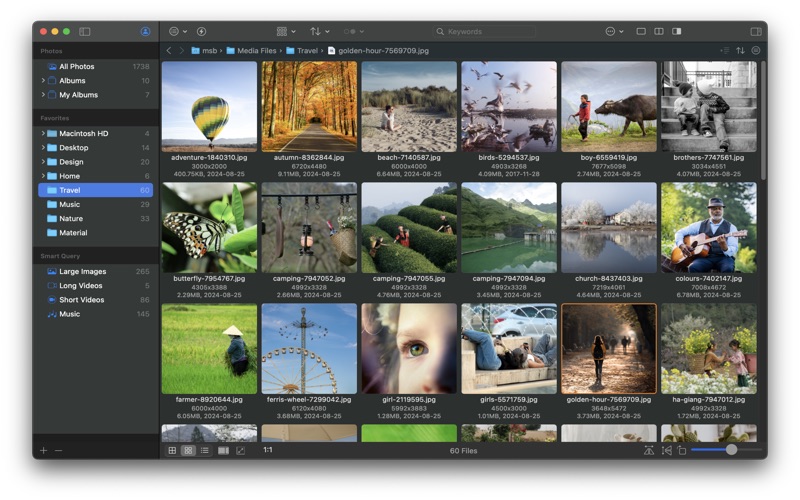Expand the My Albums tree item
The image size is (800, 500).
click(43, 95)
